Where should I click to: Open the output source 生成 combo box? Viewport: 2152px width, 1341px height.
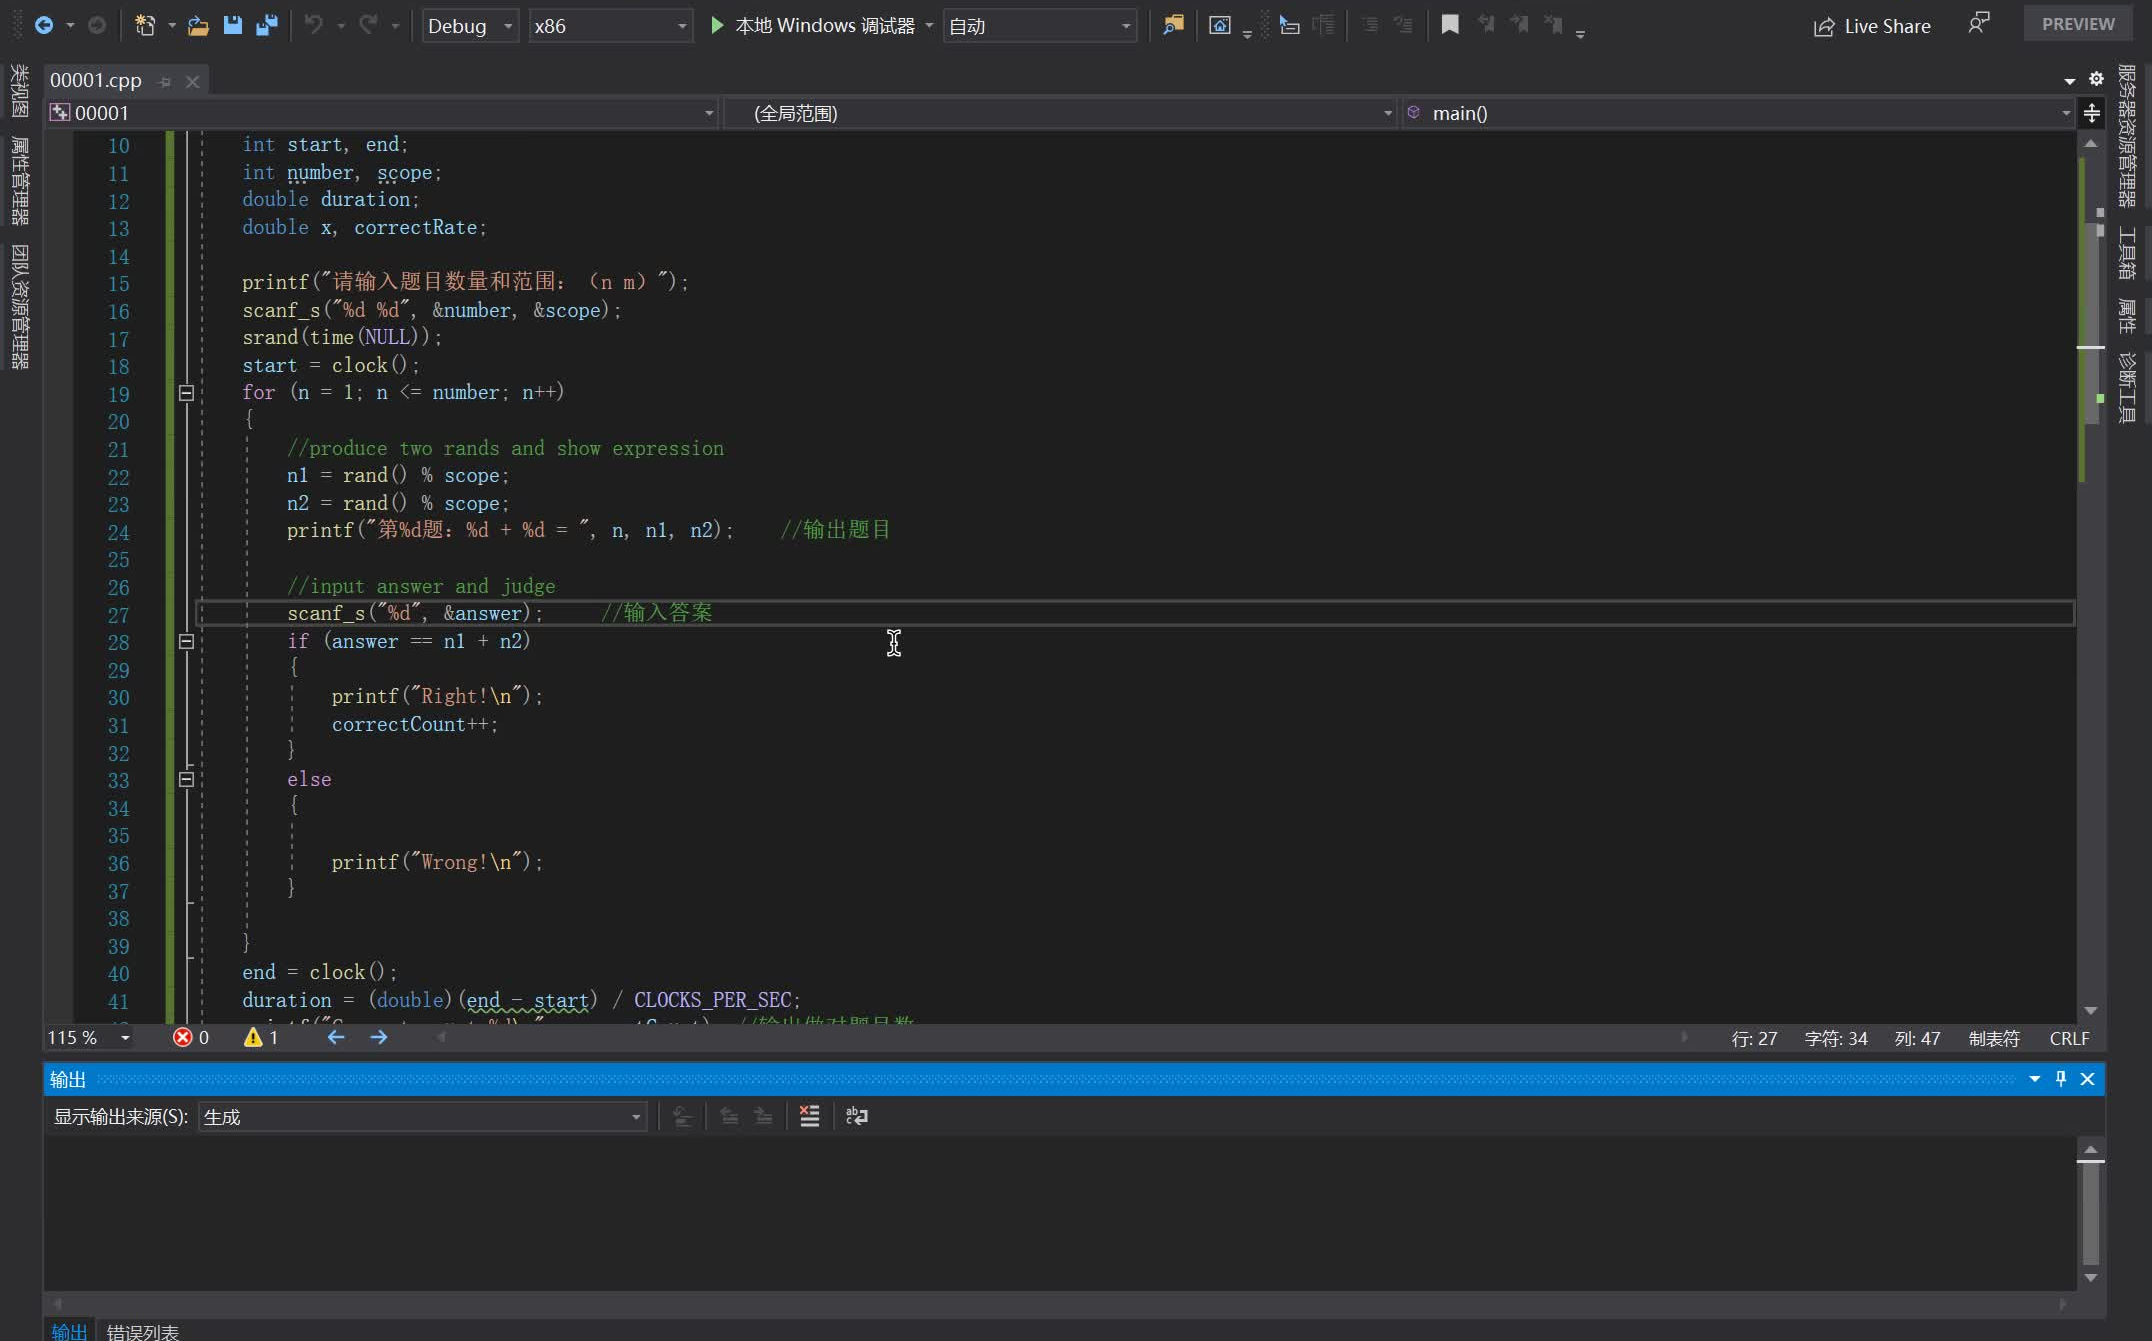[422, 1117]
